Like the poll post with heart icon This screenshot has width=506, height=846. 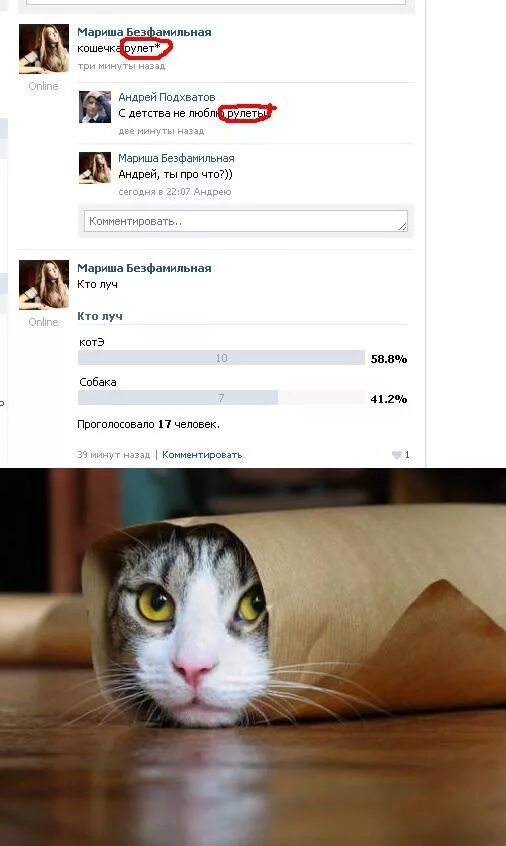[401, 455]
